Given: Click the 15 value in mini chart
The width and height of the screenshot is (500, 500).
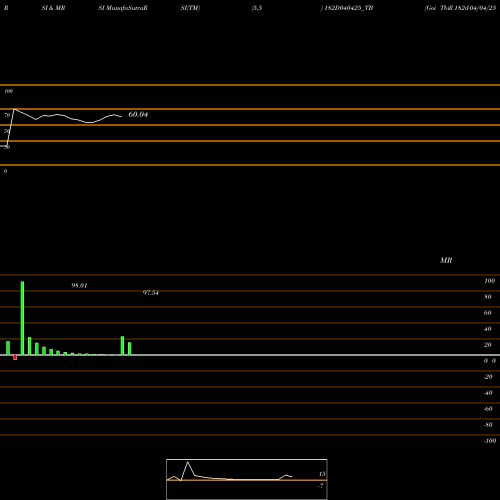Looking at the screenshot, I should point(322,474).
